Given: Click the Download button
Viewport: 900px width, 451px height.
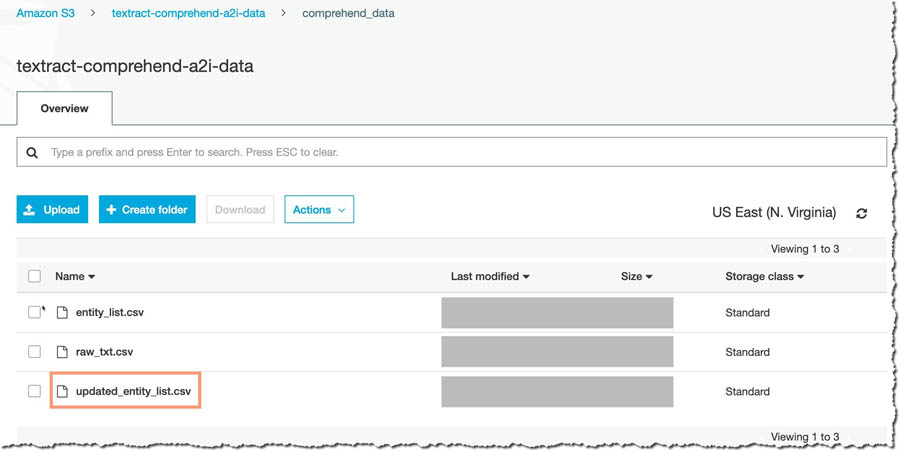Looking at the screenshot, I should click(x=240, y=209).
